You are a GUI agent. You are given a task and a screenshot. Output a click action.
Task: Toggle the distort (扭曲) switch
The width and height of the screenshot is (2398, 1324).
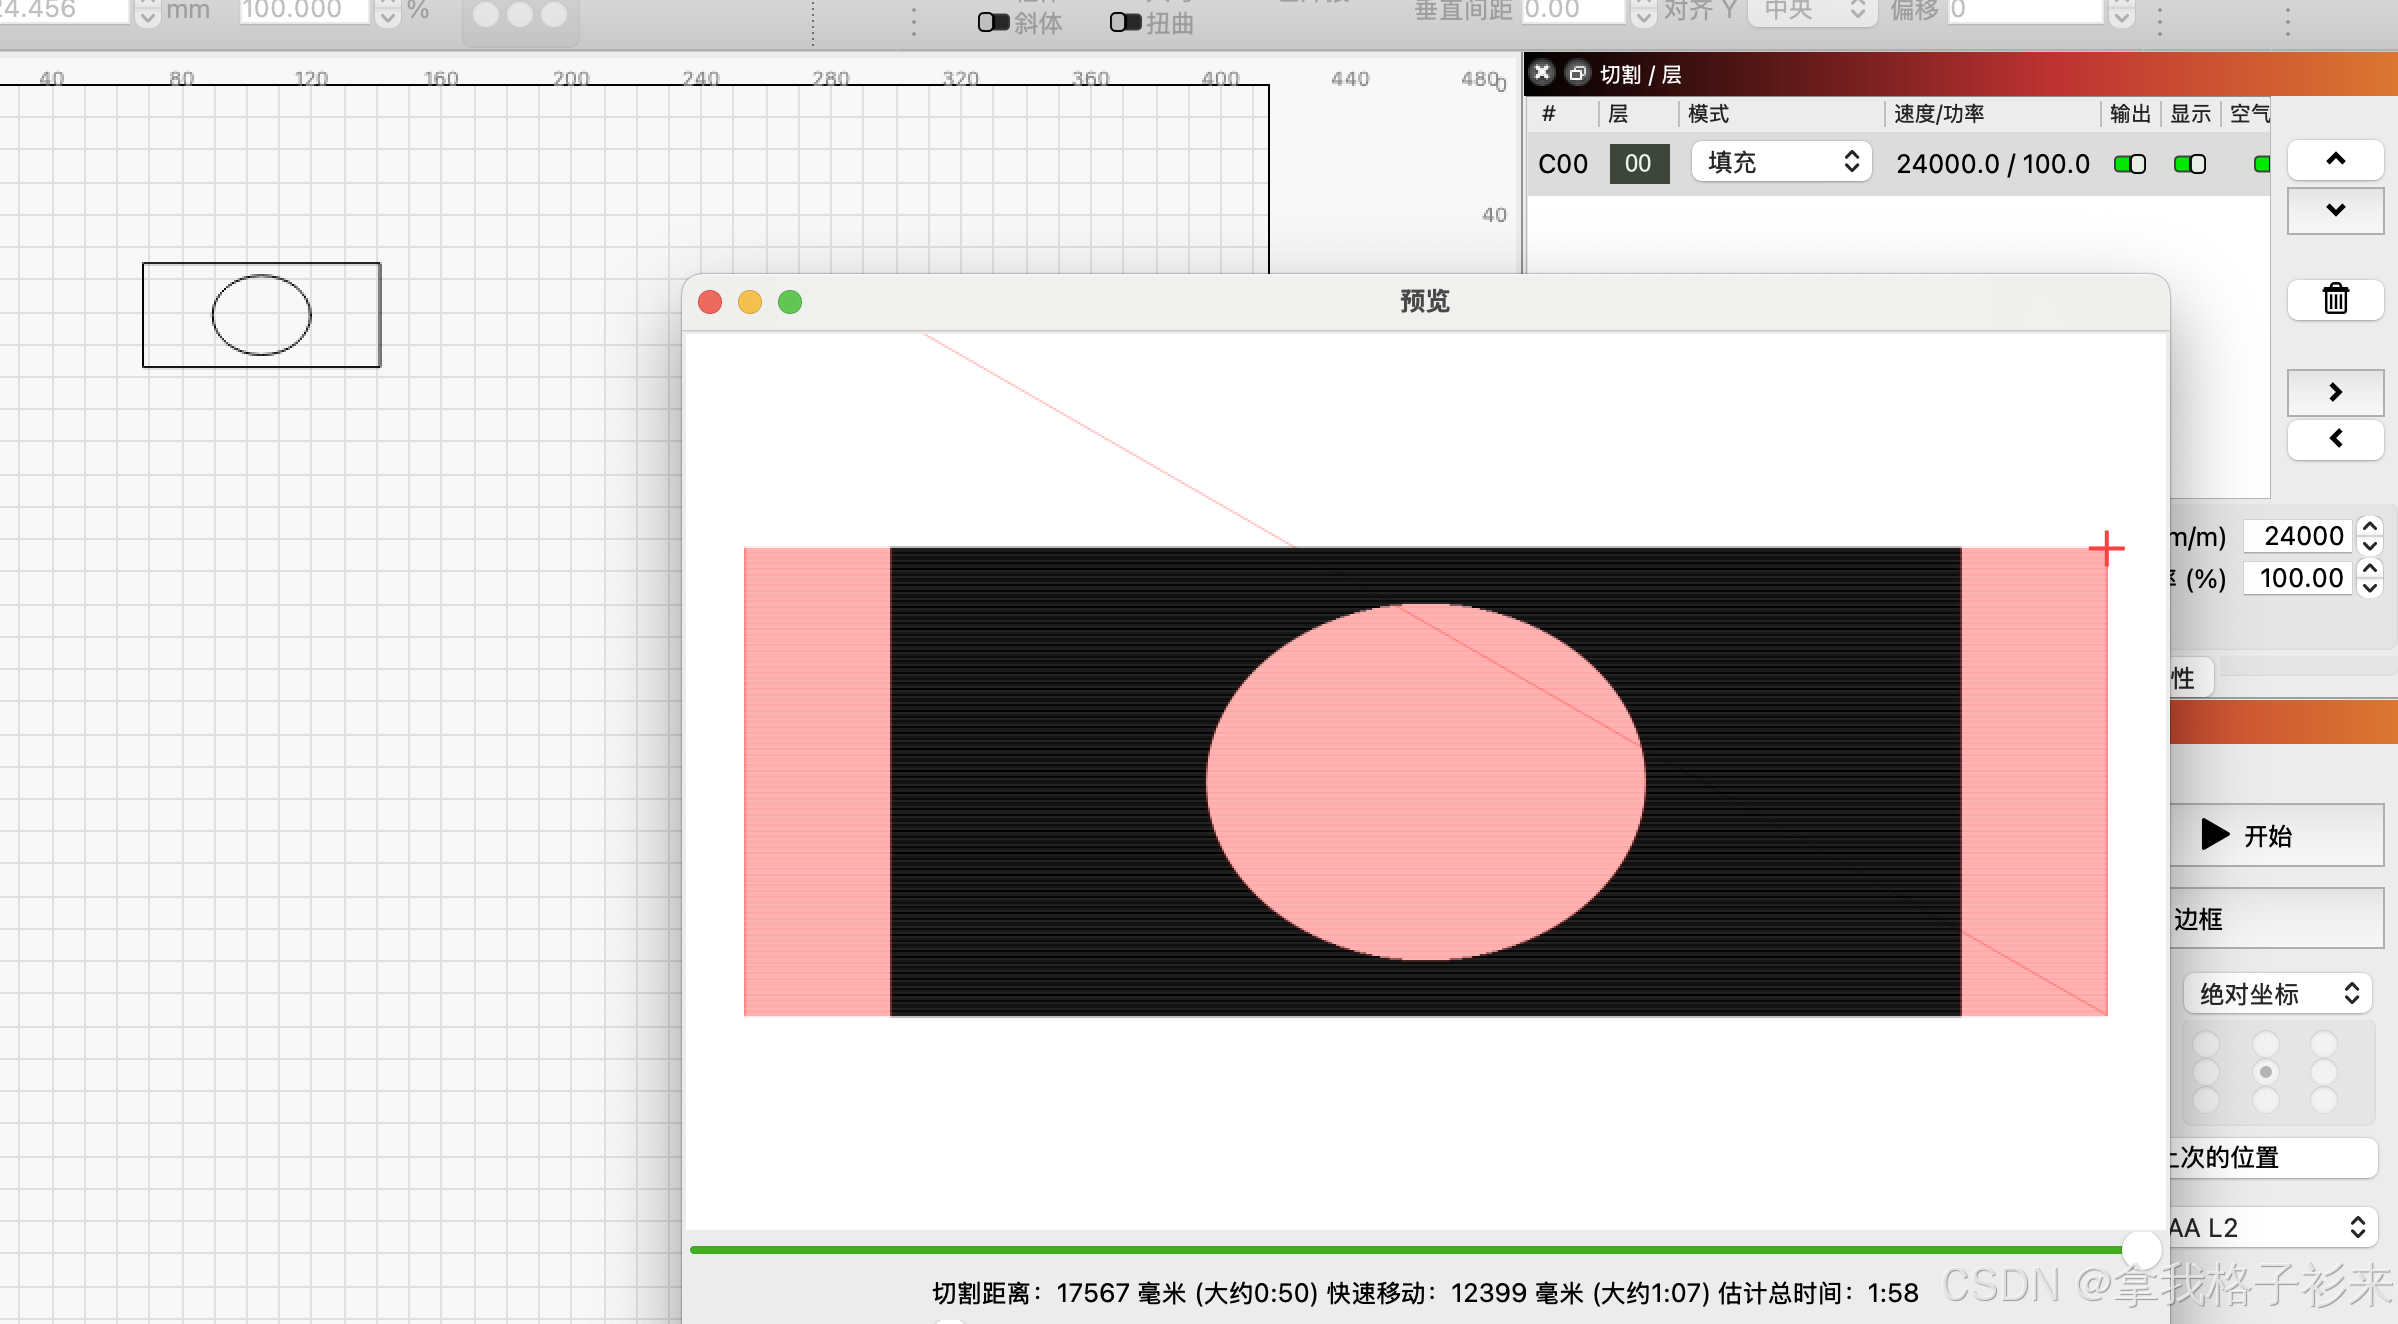1125,22
